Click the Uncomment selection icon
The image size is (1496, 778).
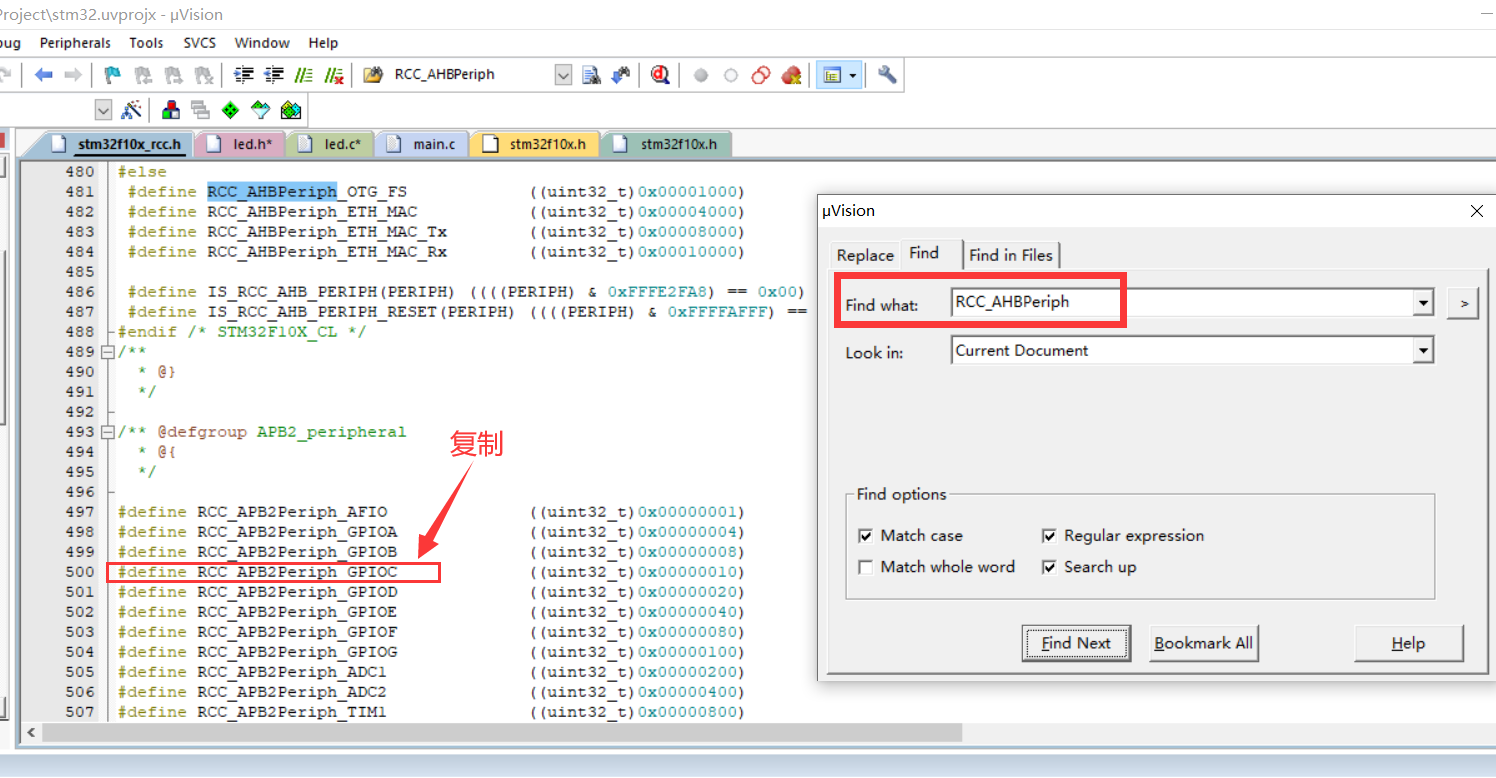[334, 75]
